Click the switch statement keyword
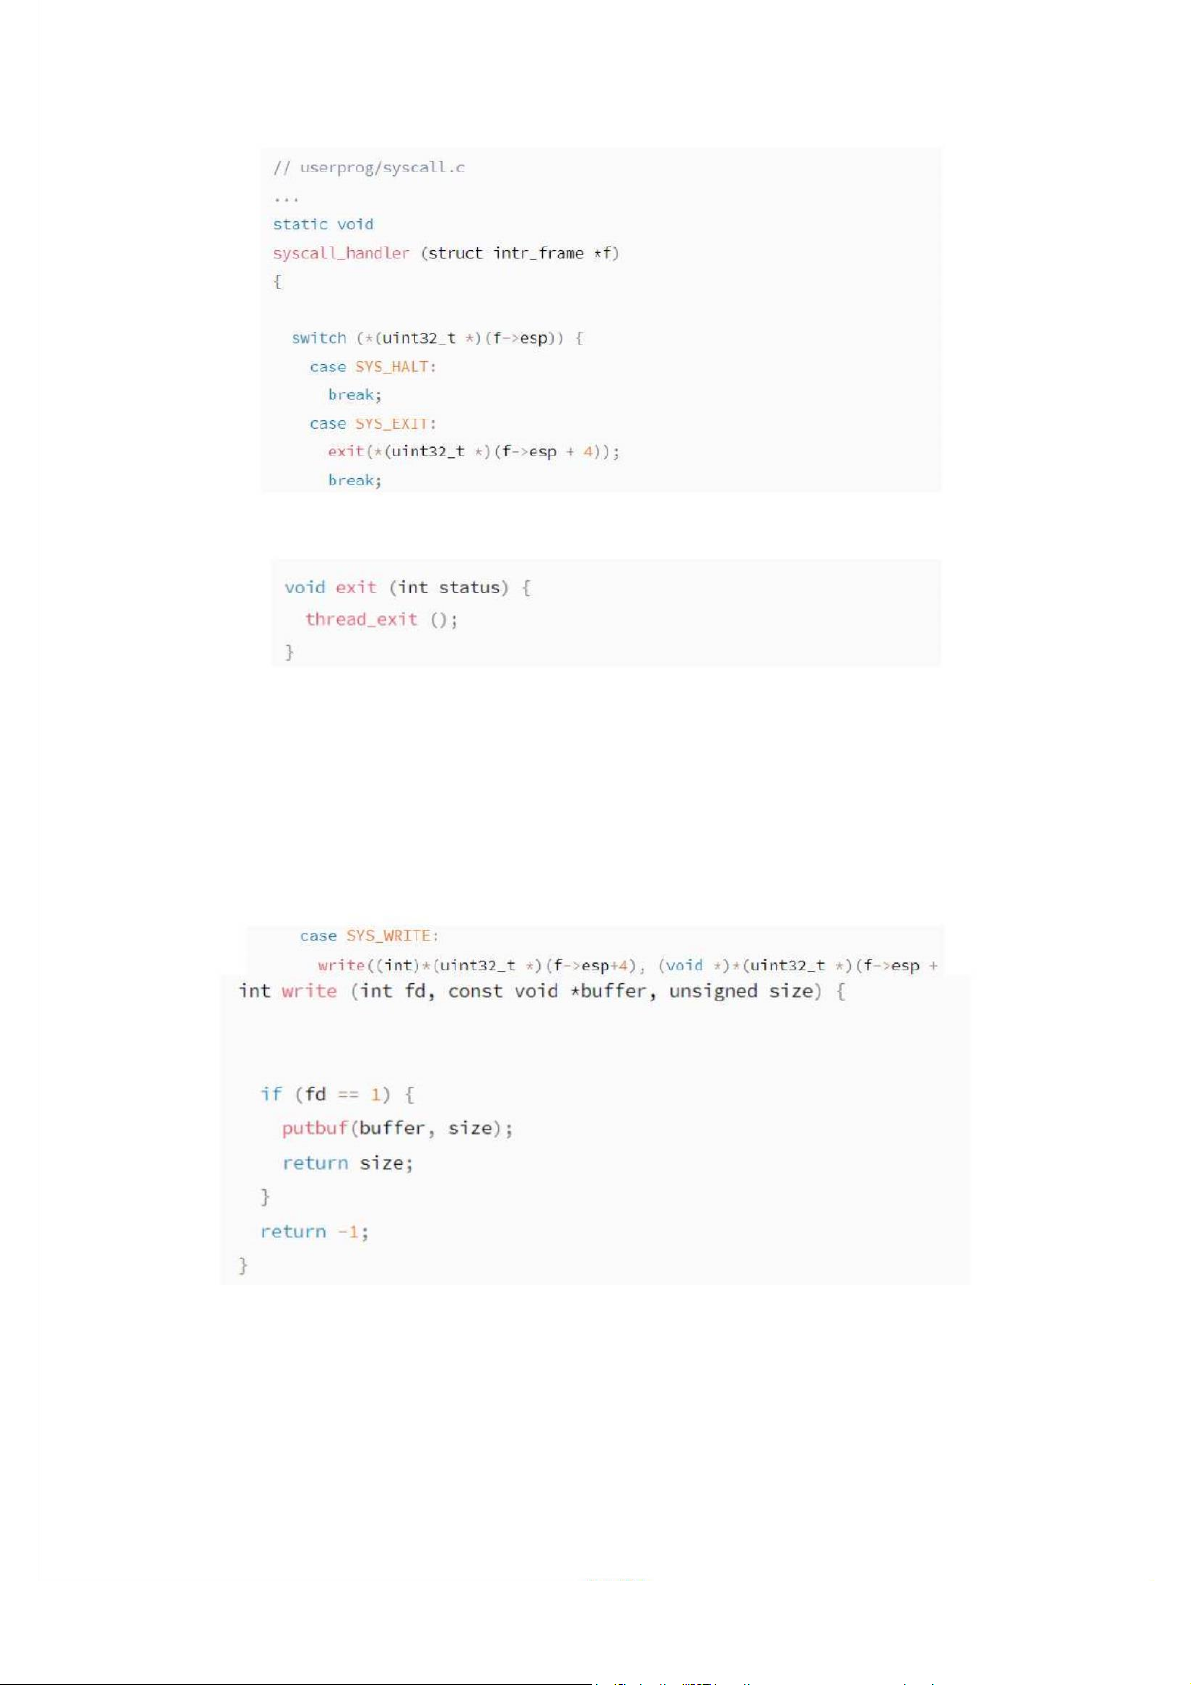 pyautogui.click(x=318, y=338)
